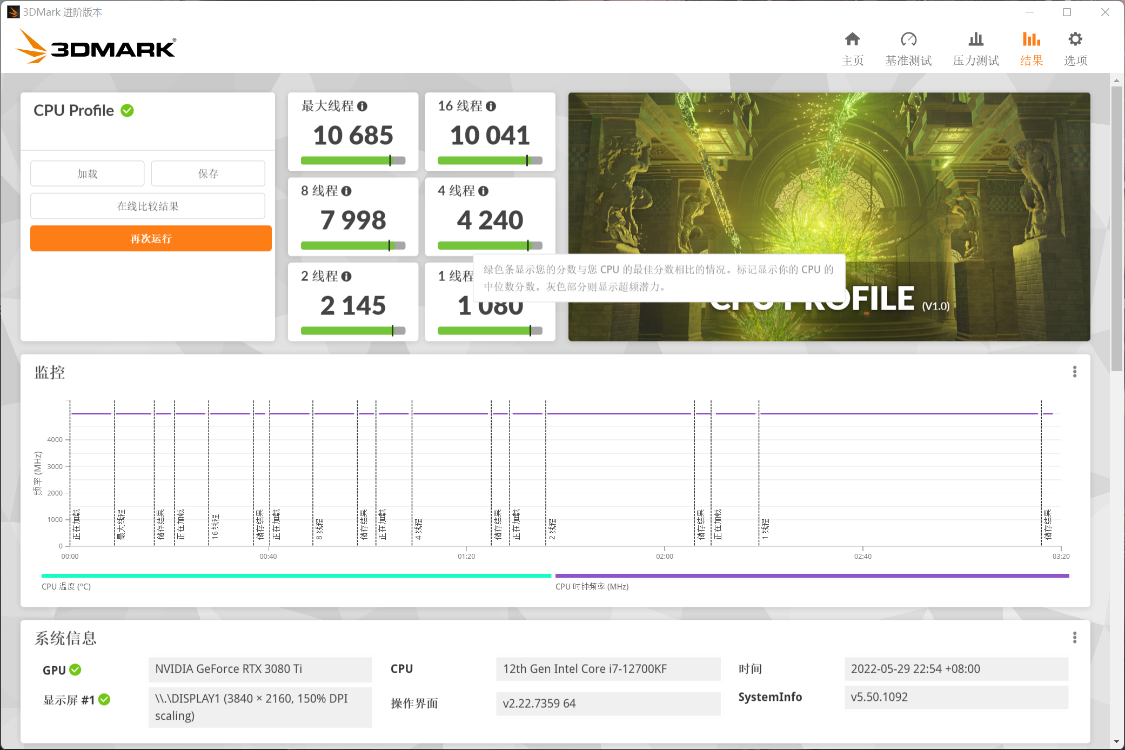Click the green check next to CPU Profile
Screen dimensions: 1125x750
point(127,111)
